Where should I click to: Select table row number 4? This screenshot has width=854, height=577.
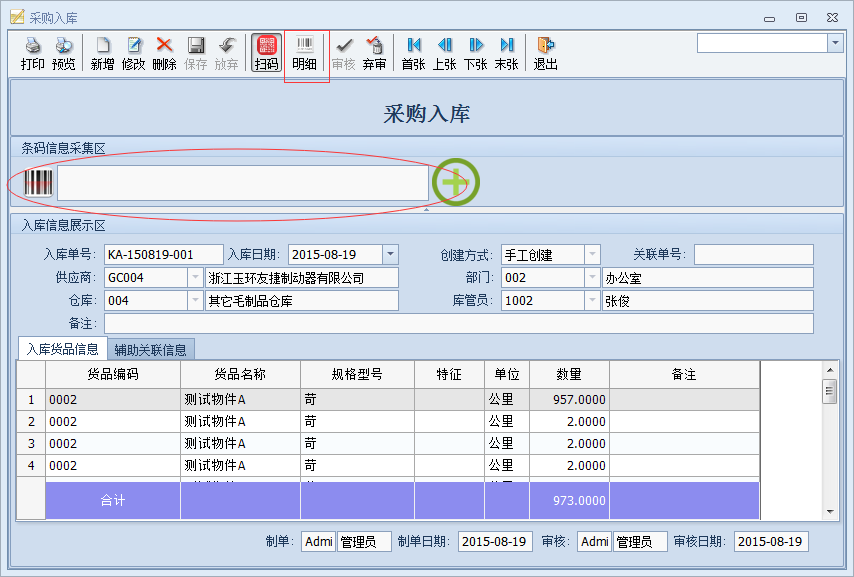(31, 466)
